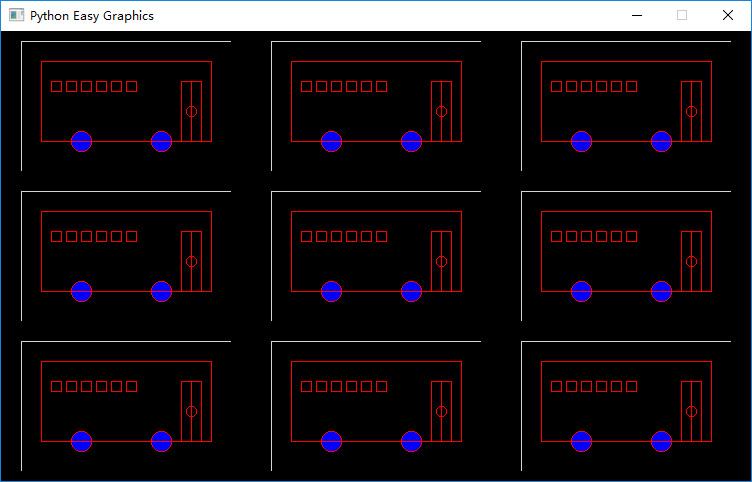Click right blue wheel of middle-right bus
The width and height of the screenshot is (752, 482).
[661, 291]
